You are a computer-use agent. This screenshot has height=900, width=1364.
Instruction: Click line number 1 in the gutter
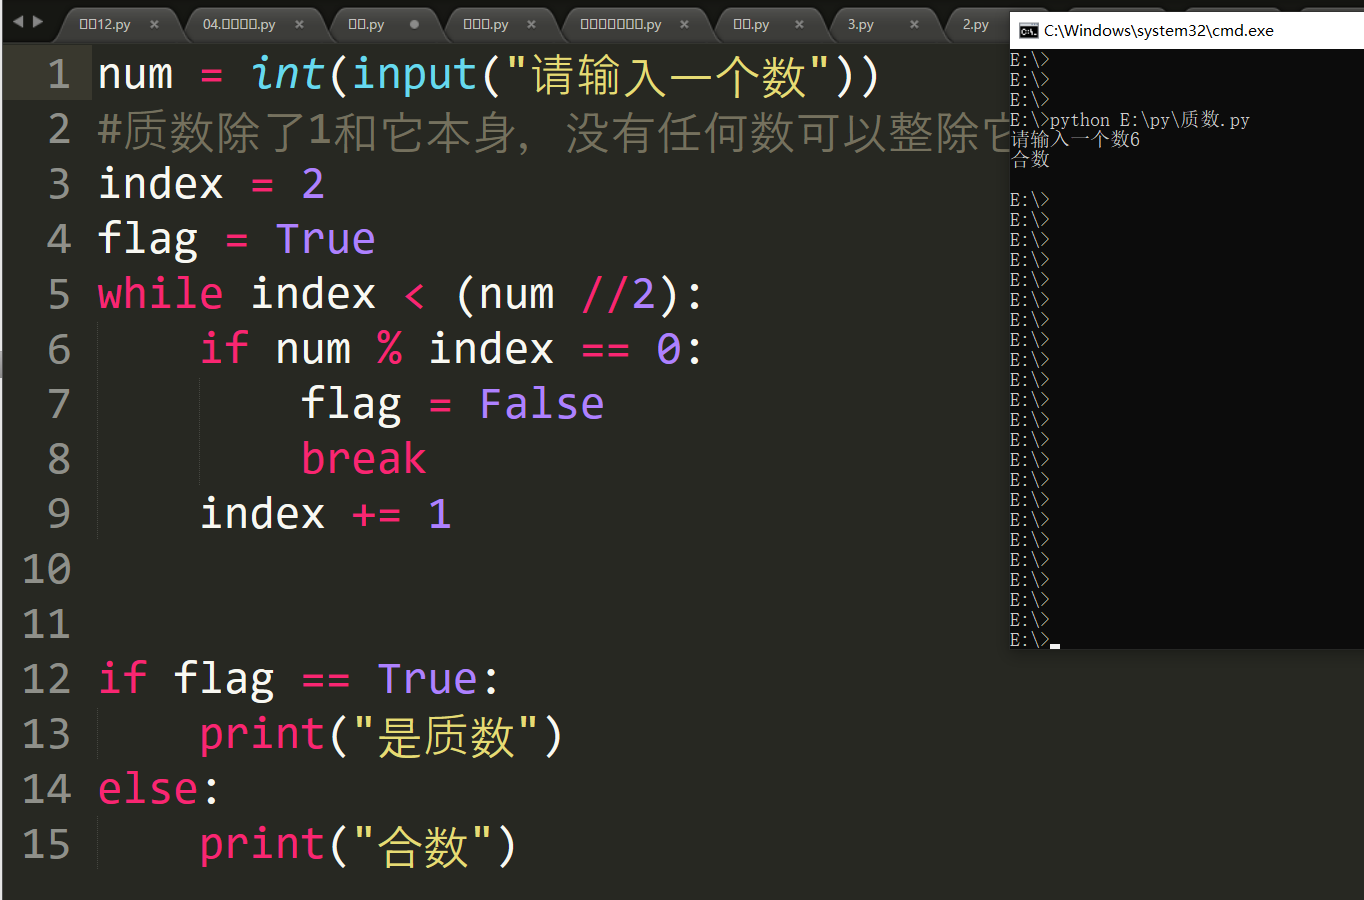tap(58, 74)
